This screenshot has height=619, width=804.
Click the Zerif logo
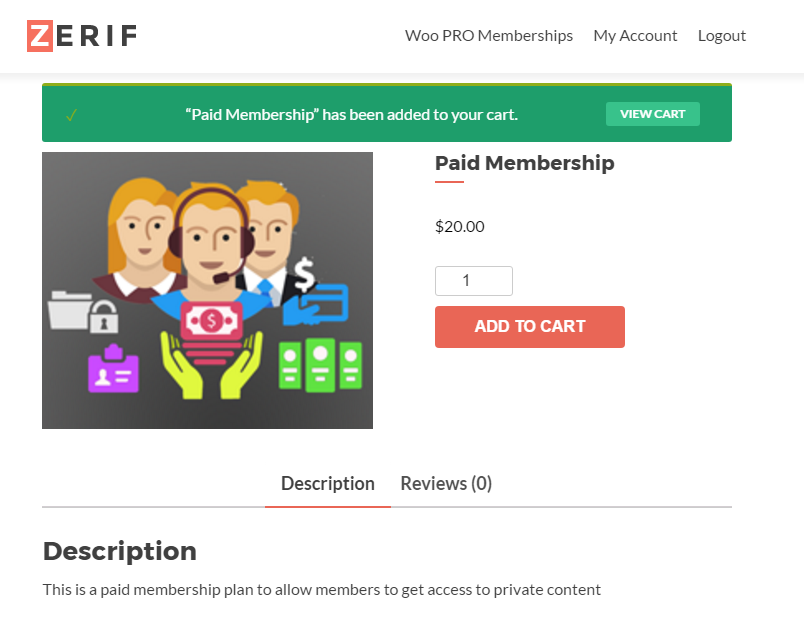(82, 36)
